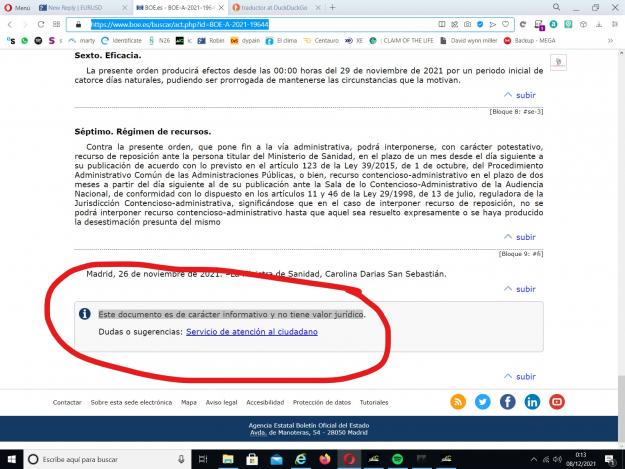
Task: Open the WhatsApp bookmark icon
Action: (25, 41)
